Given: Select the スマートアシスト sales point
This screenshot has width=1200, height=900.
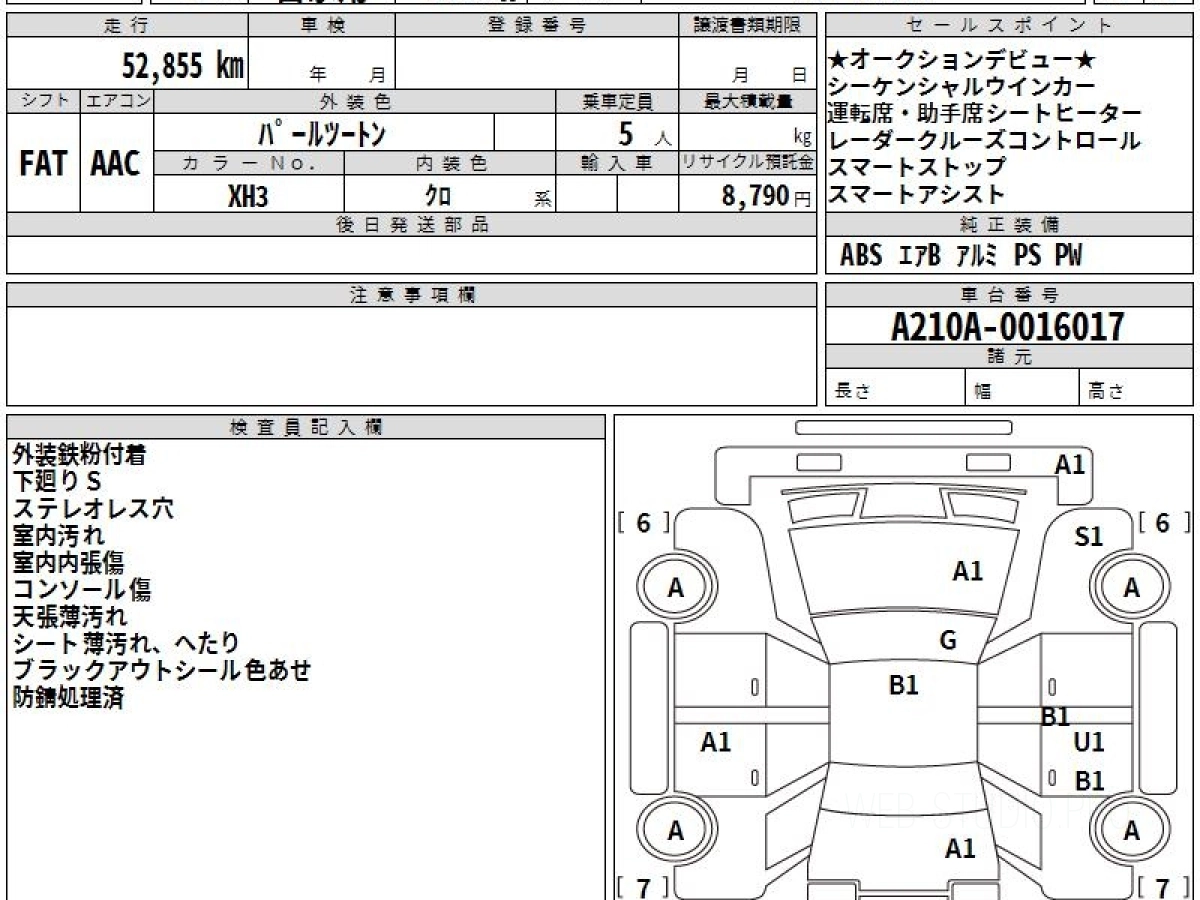Looking at the screenshot, I should click(x=916, y=194).
